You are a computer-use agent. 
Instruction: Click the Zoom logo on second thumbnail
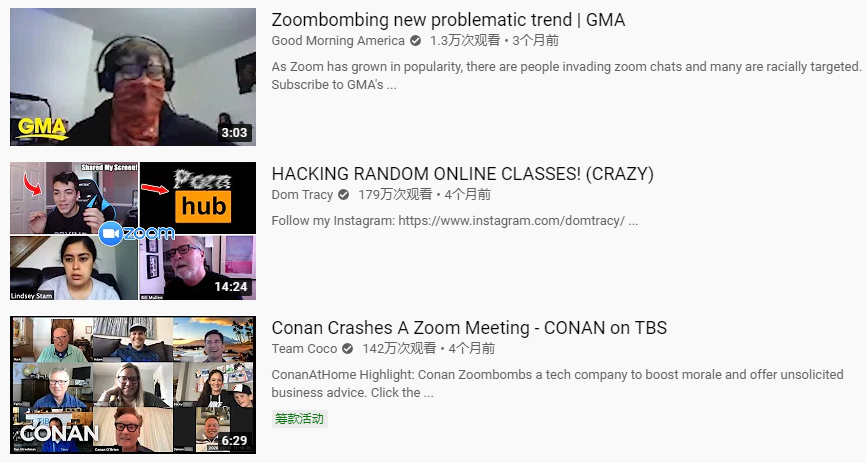(137, 233)
